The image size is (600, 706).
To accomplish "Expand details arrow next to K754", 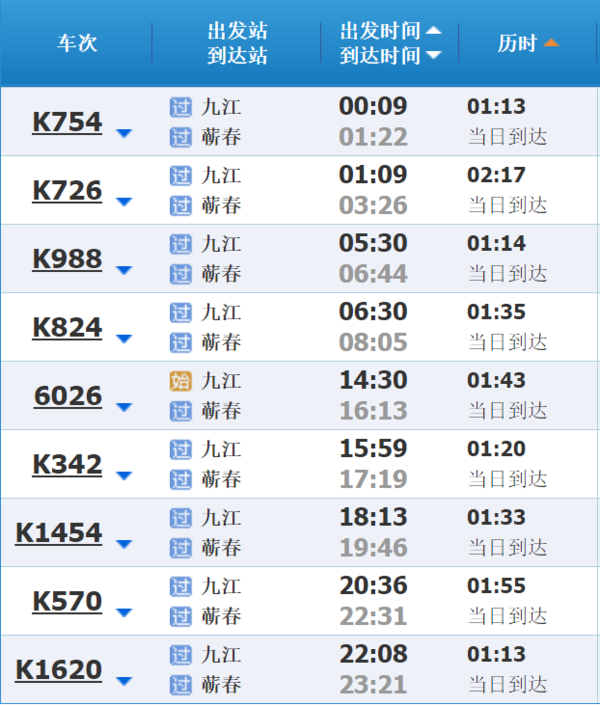I will pos(124,133).
